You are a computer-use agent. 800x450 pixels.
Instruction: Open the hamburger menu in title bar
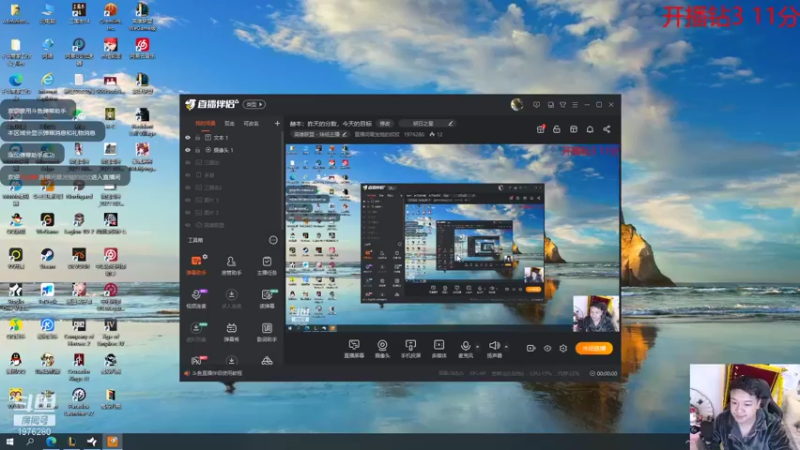coord(575,105)
